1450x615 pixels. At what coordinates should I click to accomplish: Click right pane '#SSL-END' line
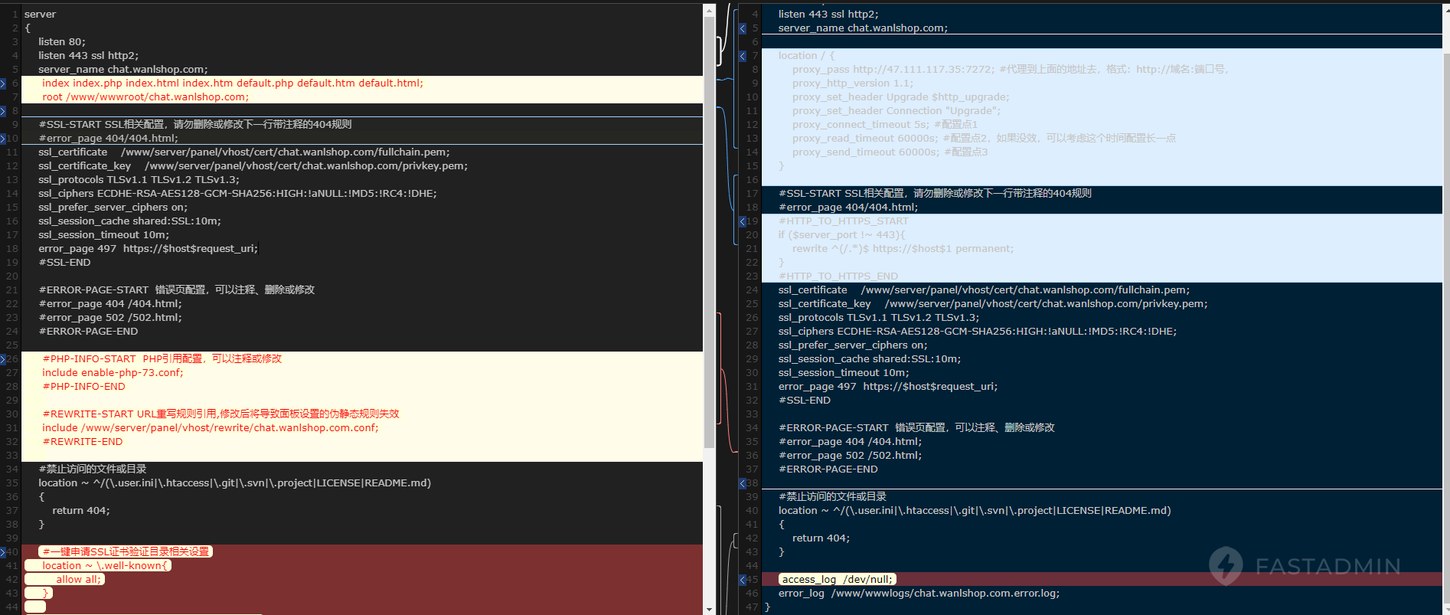[x=804, y=400]
